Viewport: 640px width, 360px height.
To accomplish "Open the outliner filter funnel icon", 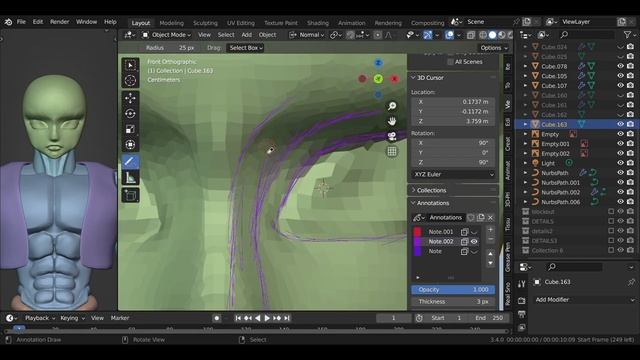I will [627, 35].
